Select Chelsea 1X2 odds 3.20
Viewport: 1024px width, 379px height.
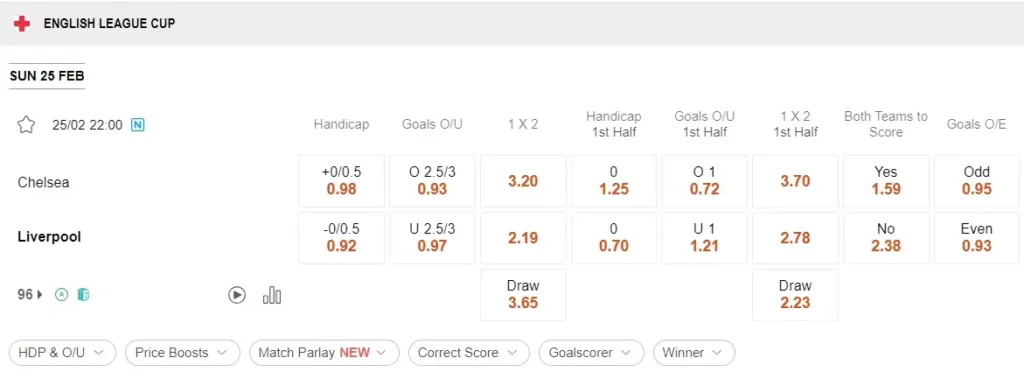click(523, 181)
